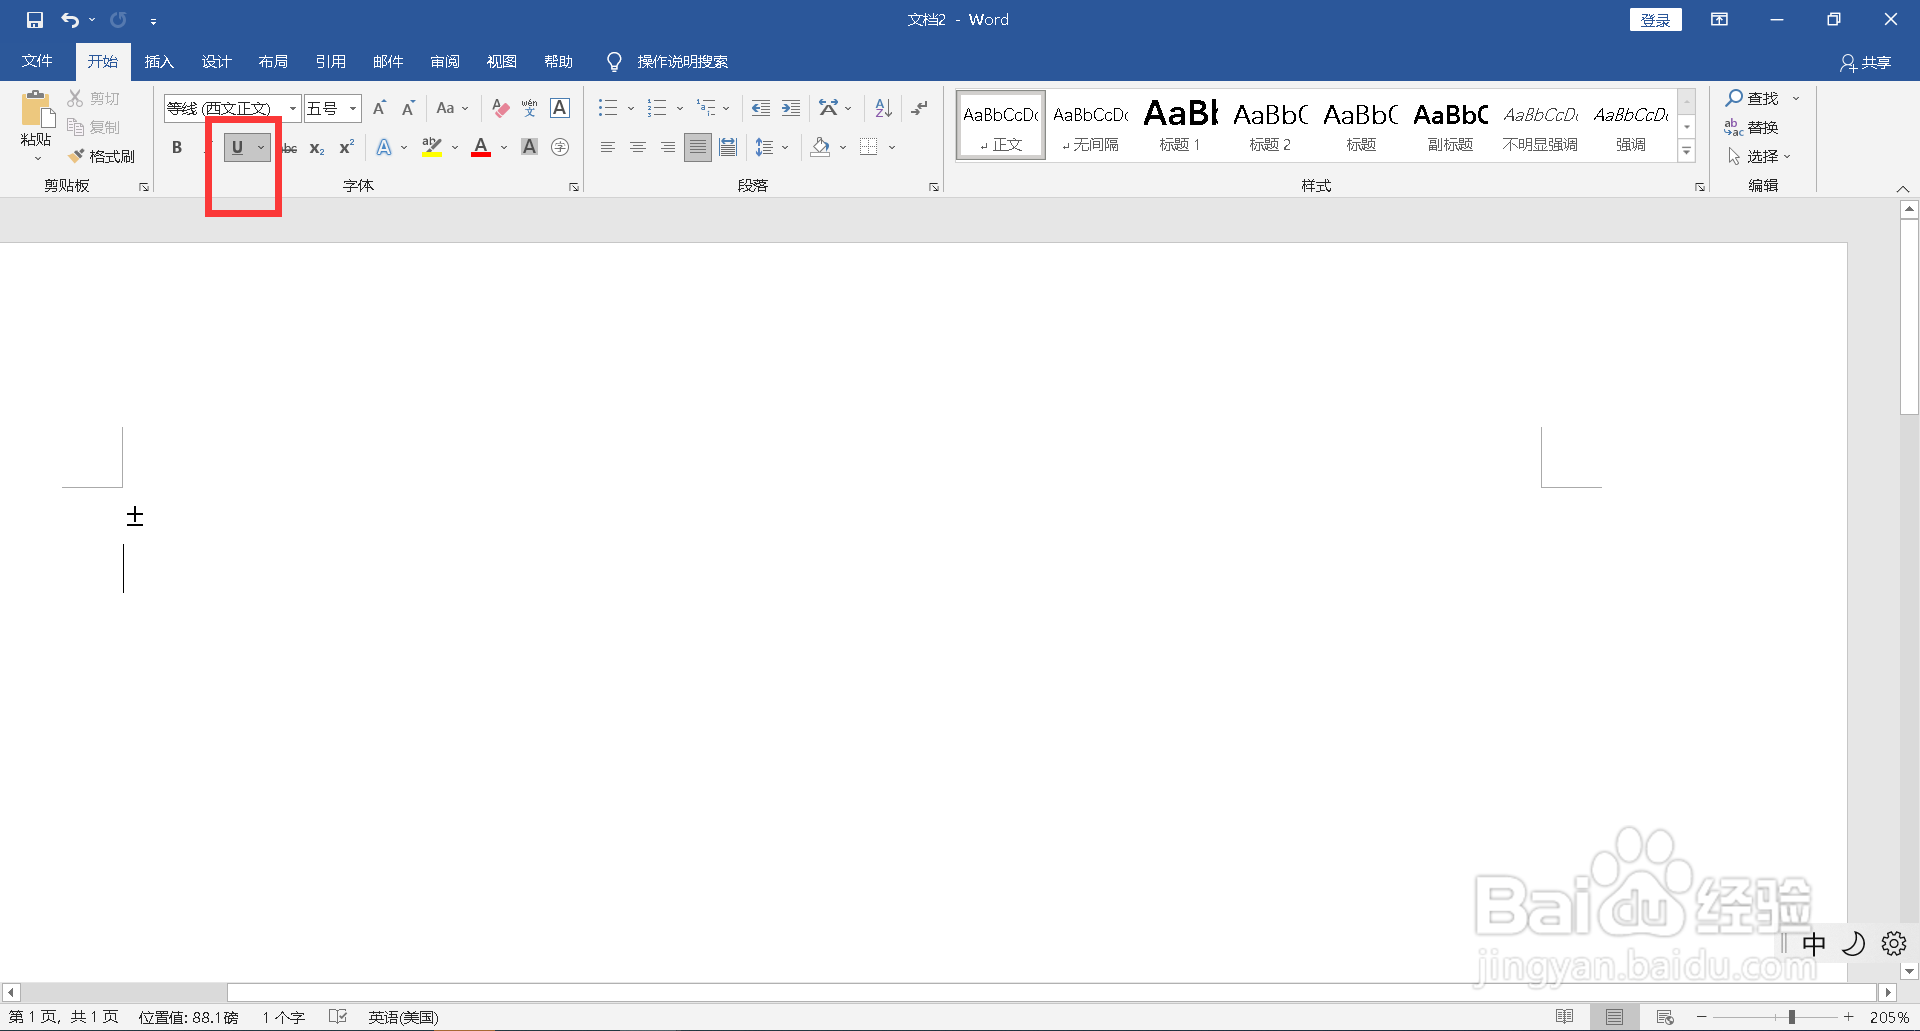
Task: Shrink font size with shrink font icon
Action: [x=408, y=108]
